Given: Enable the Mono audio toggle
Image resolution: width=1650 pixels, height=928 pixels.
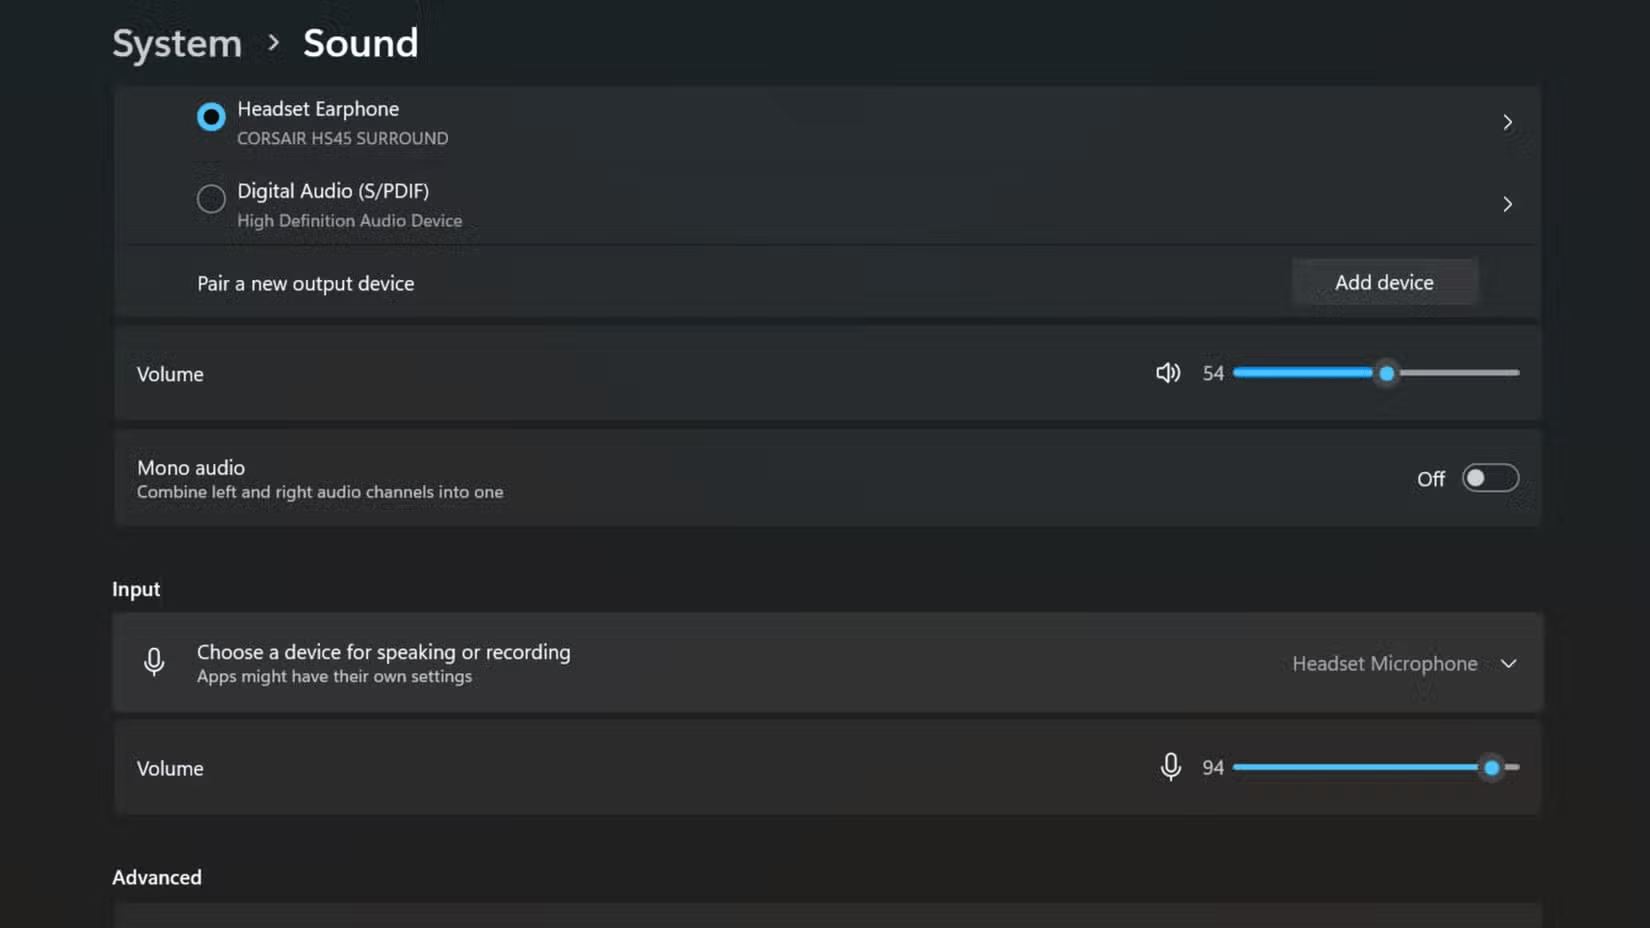Looking at the screenshot, I should click(1491, 478).
